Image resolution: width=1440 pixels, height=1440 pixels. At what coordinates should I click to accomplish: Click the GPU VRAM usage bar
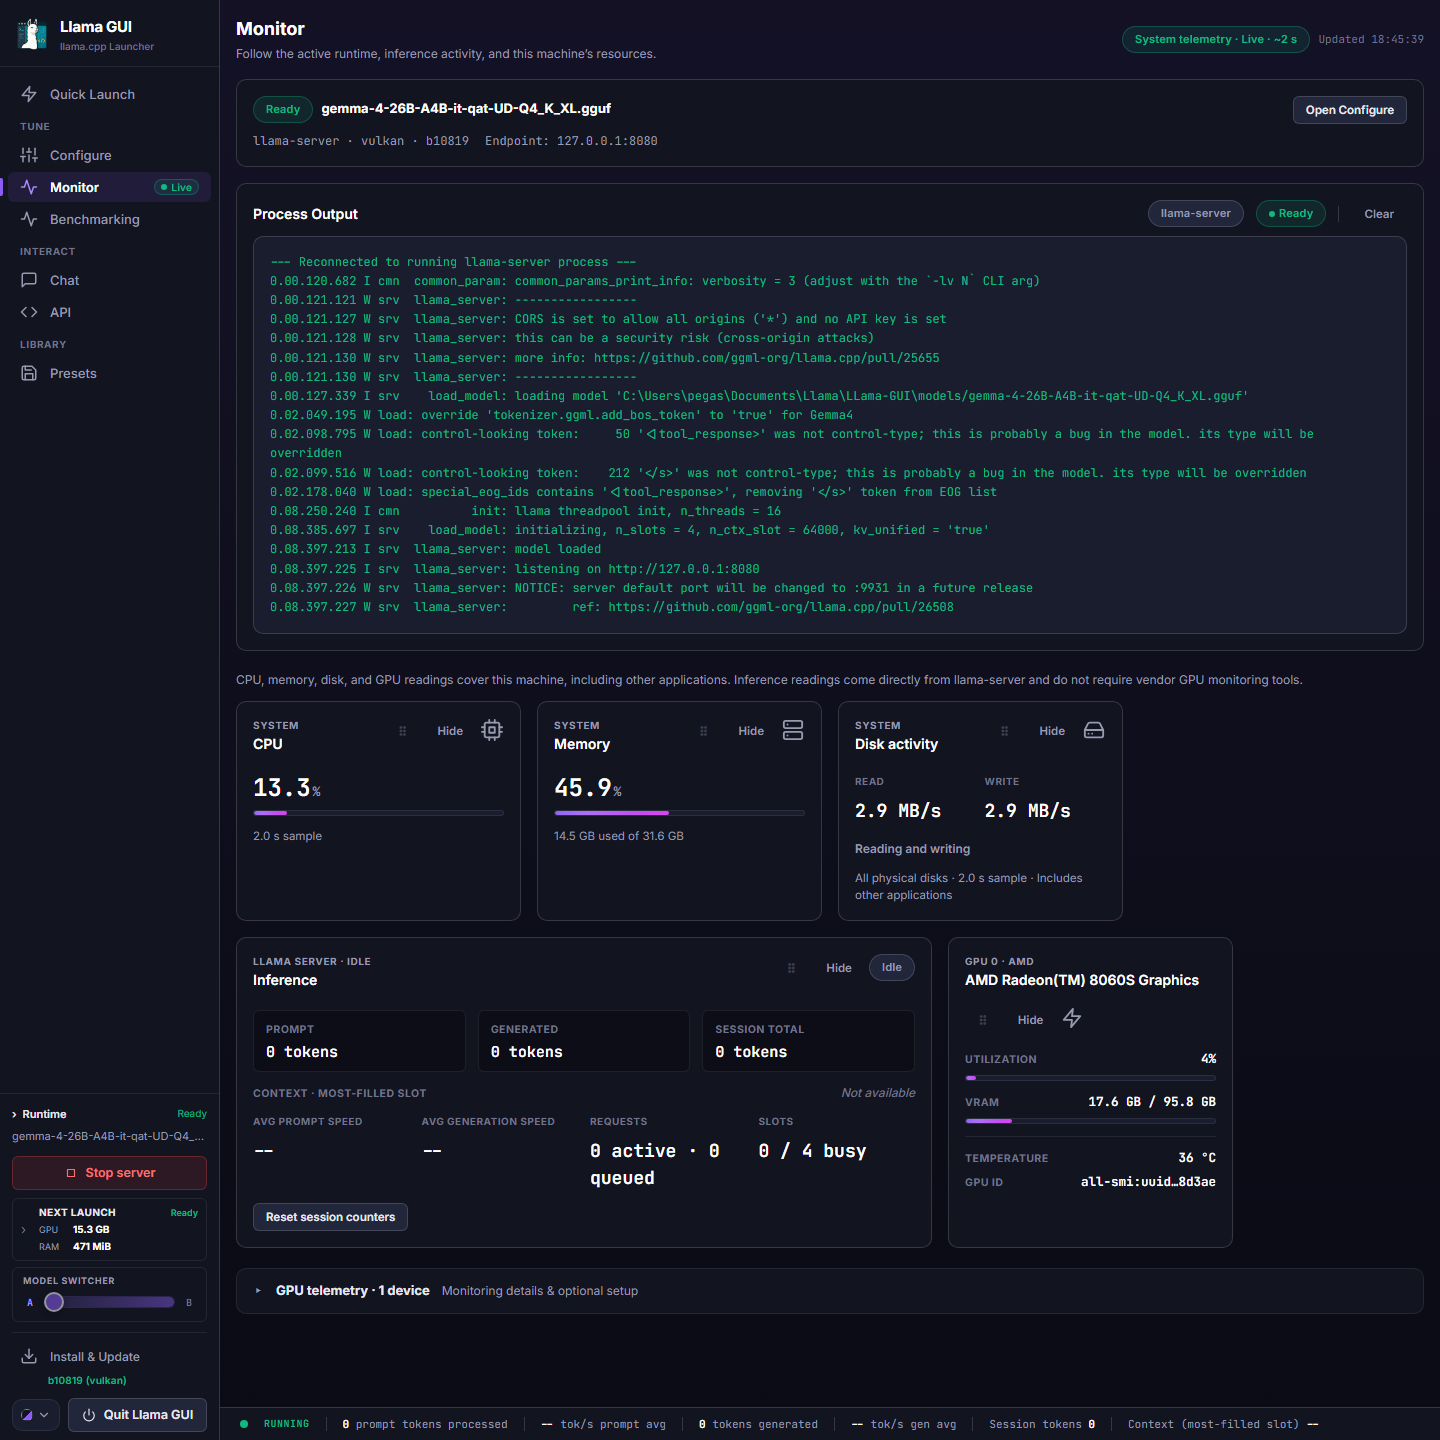click(1090, 1121)
